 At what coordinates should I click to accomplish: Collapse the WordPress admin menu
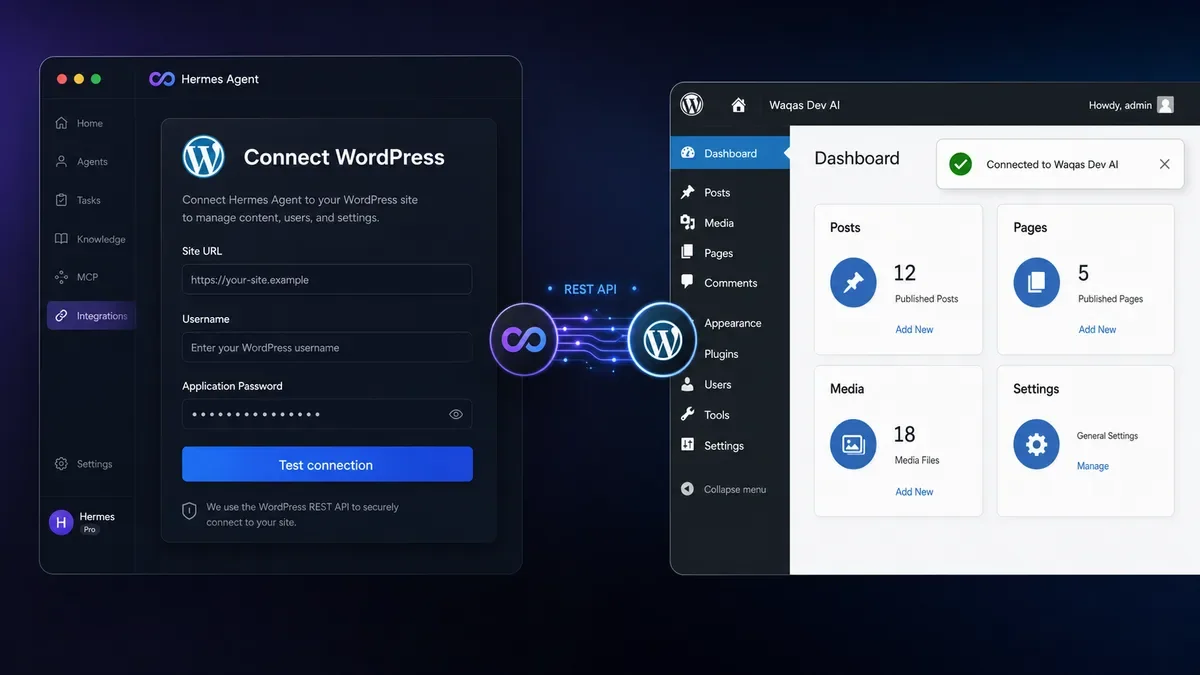724,489
